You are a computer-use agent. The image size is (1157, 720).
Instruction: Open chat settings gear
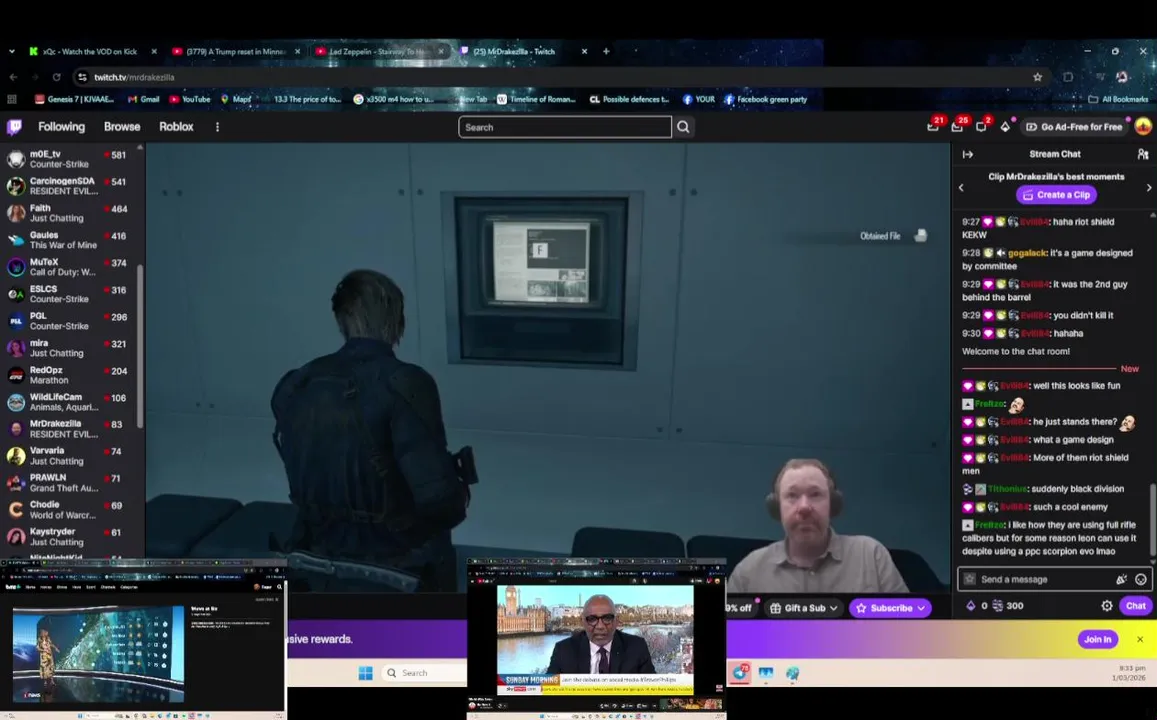(1107, 606)
